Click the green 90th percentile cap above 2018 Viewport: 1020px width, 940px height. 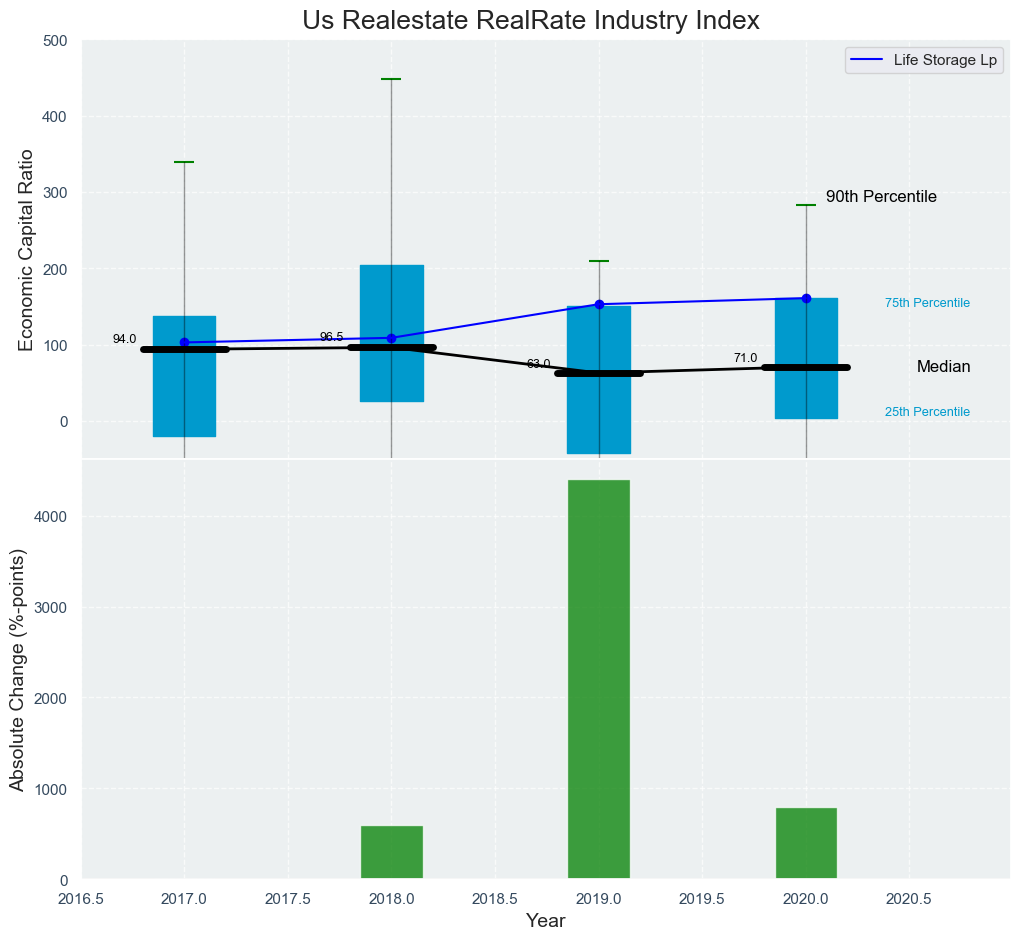click(391, 79)
